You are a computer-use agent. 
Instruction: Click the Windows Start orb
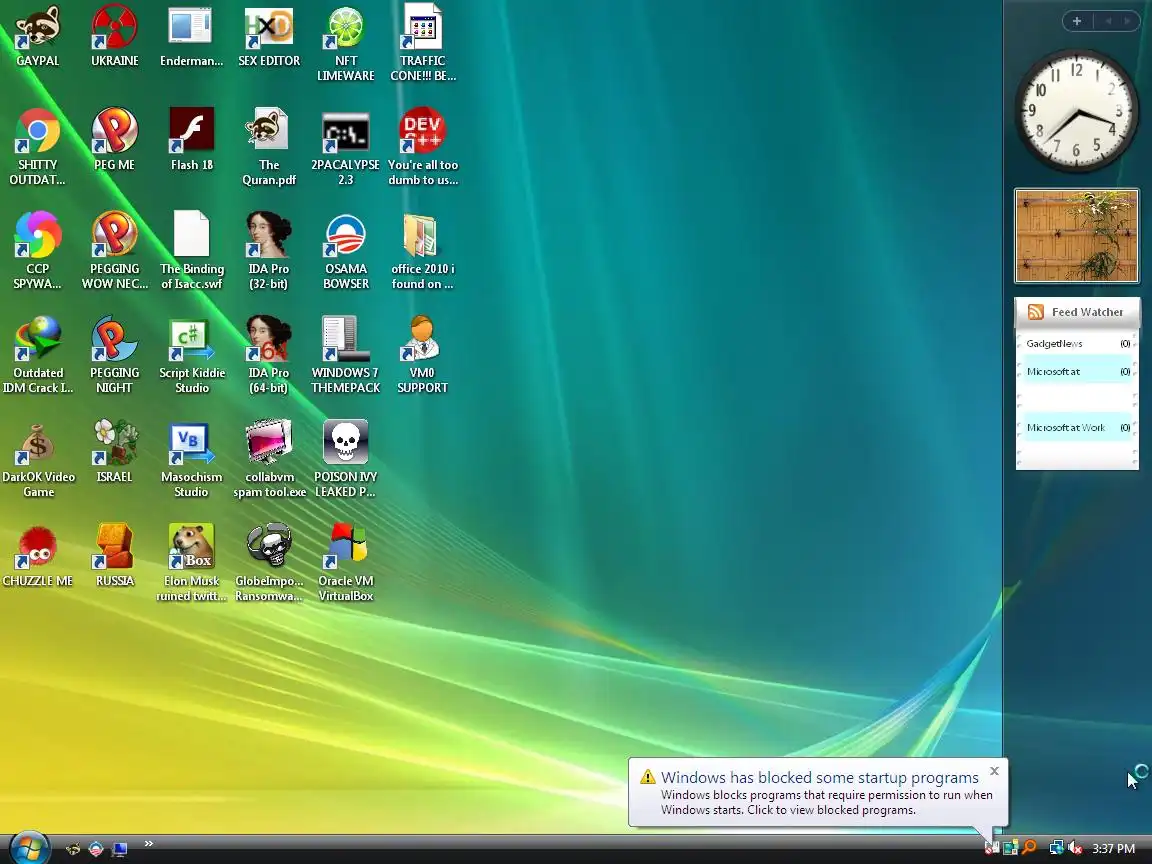pos(30,849)
